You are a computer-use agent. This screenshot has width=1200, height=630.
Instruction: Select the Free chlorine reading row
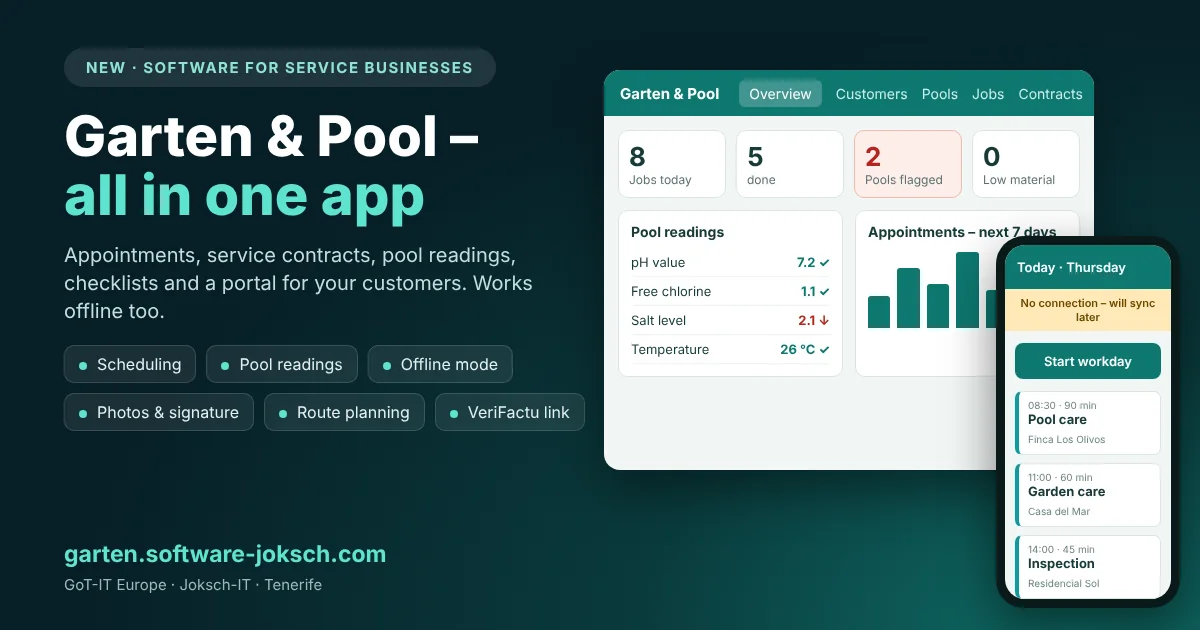point(730,292)
